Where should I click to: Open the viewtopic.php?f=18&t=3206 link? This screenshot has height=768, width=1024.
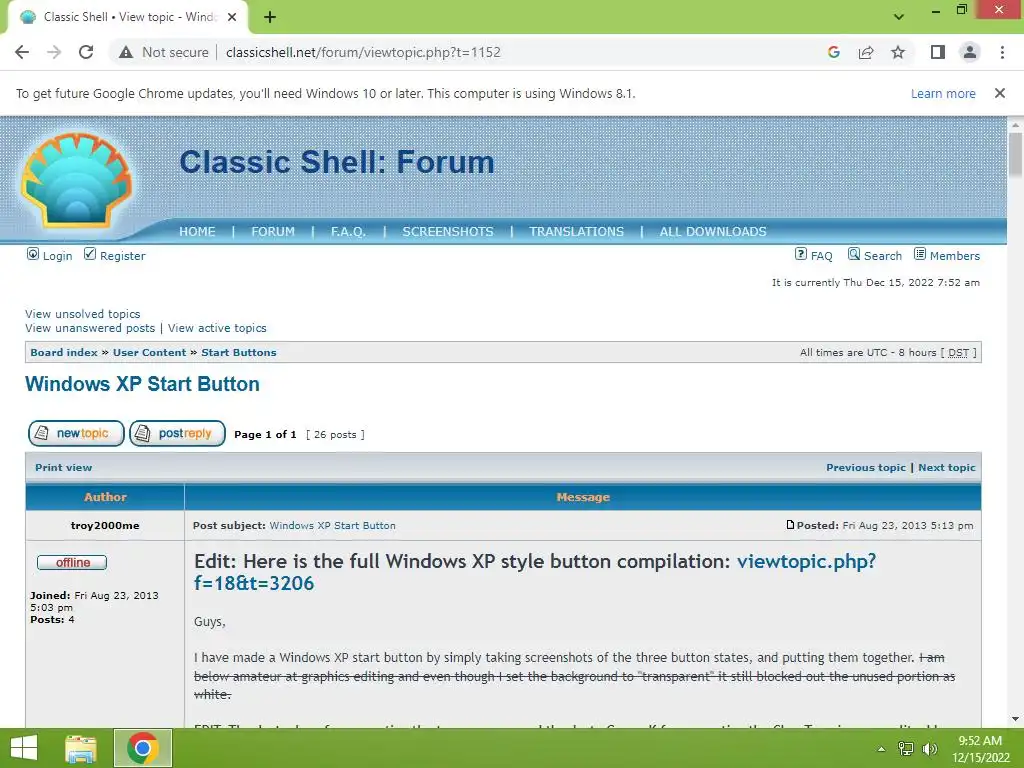[535, 572]
